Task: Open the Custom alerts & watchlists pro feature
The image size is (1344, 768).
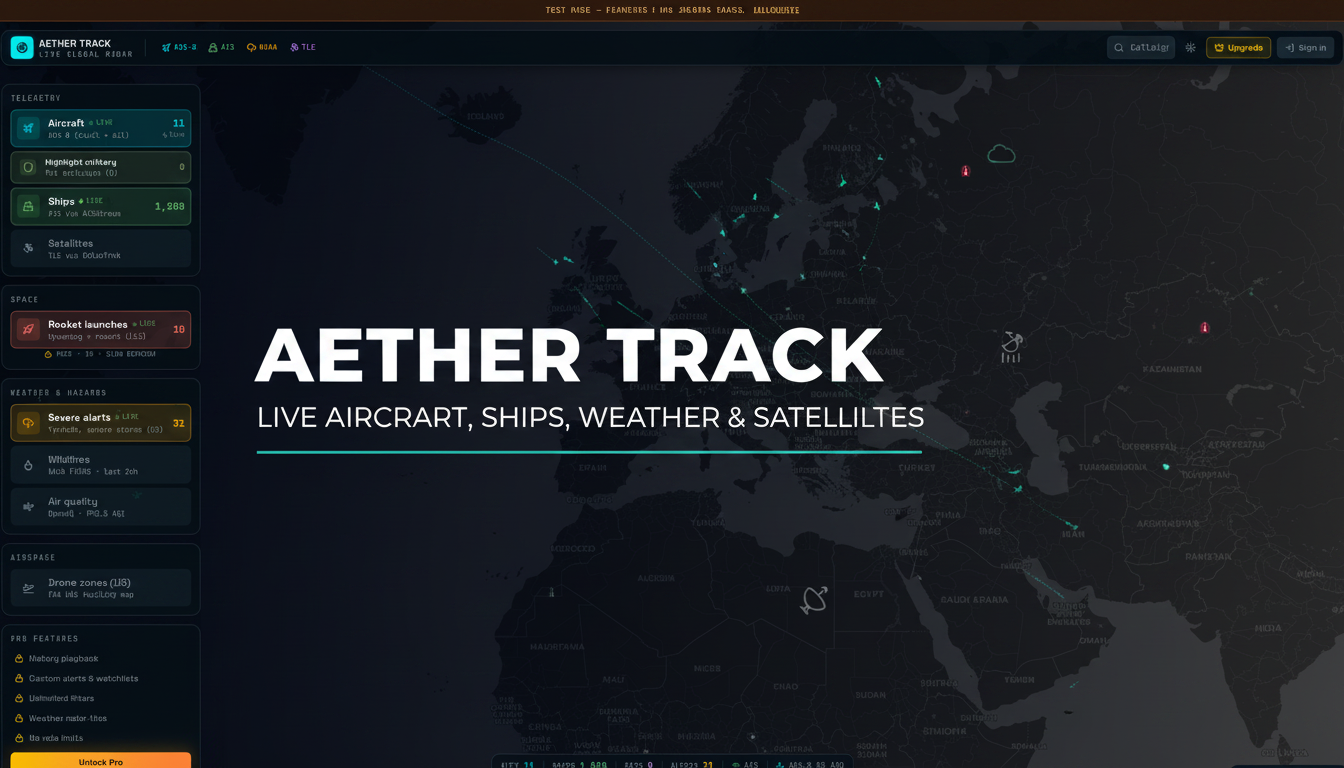Action: point(77,679)
